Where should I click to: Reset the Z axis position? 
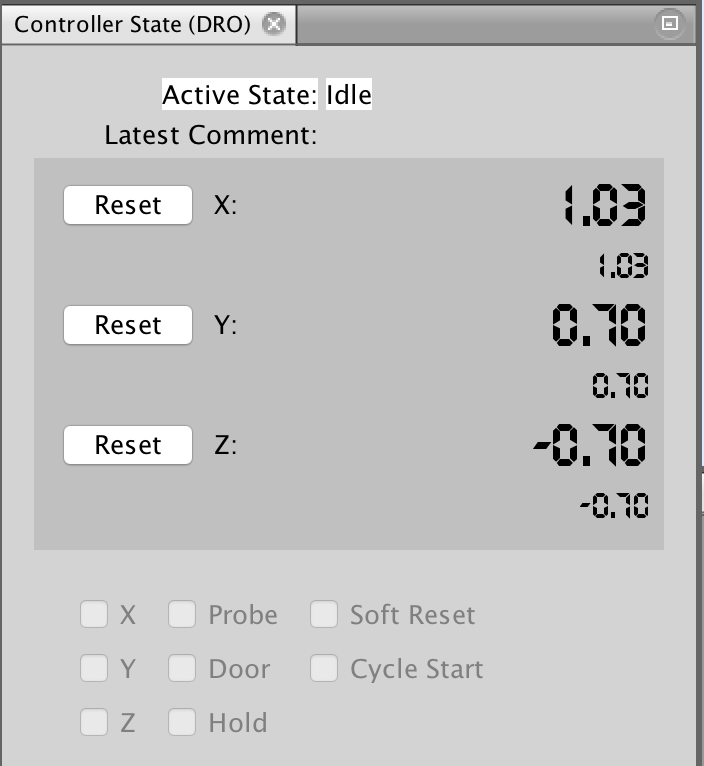[x=128, y=445]
